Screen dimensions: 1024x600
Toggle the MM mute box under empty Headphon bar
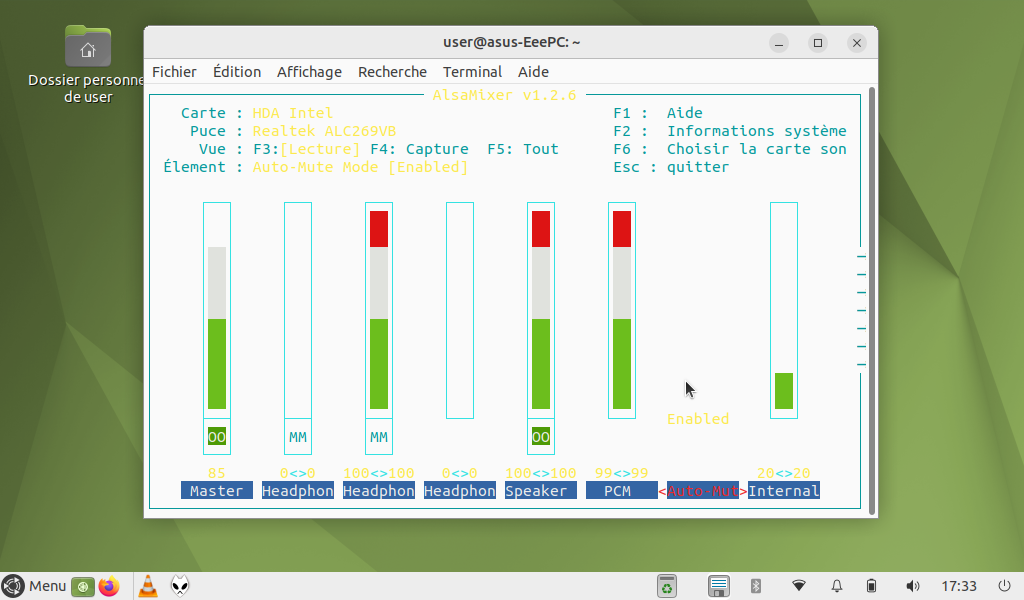click(298, 437)
